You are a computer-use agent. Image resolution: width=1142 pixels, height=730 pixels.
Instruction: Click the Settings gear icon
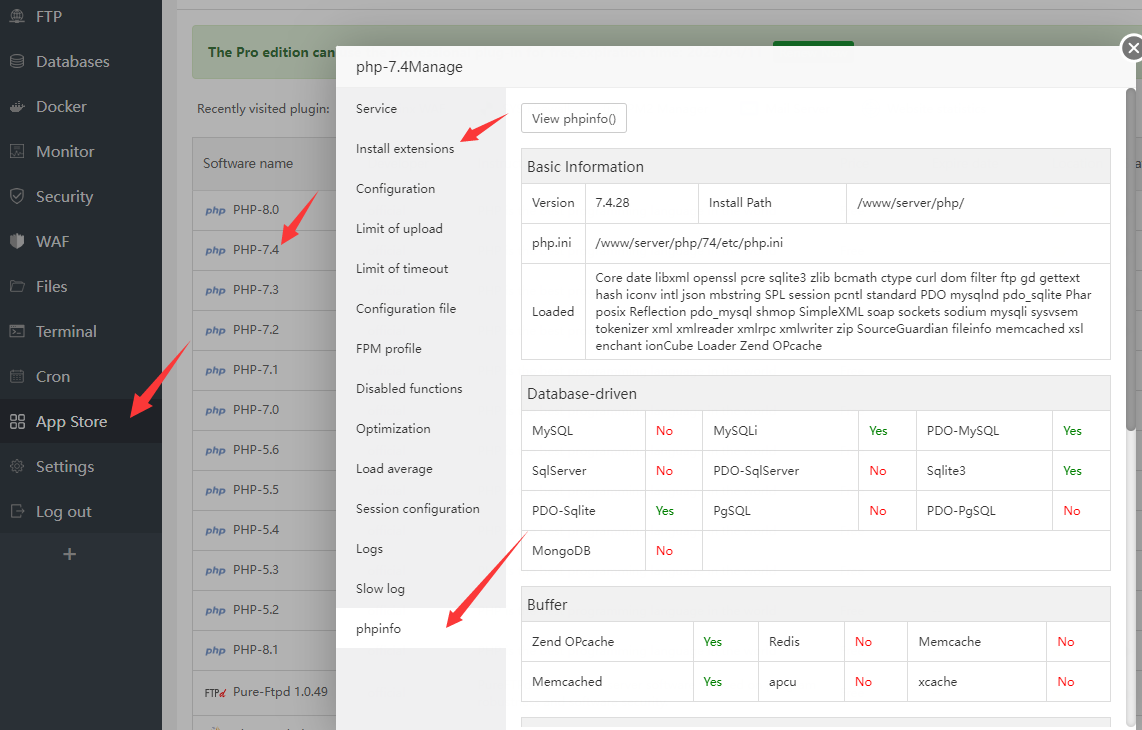click(x=17, y=466)
